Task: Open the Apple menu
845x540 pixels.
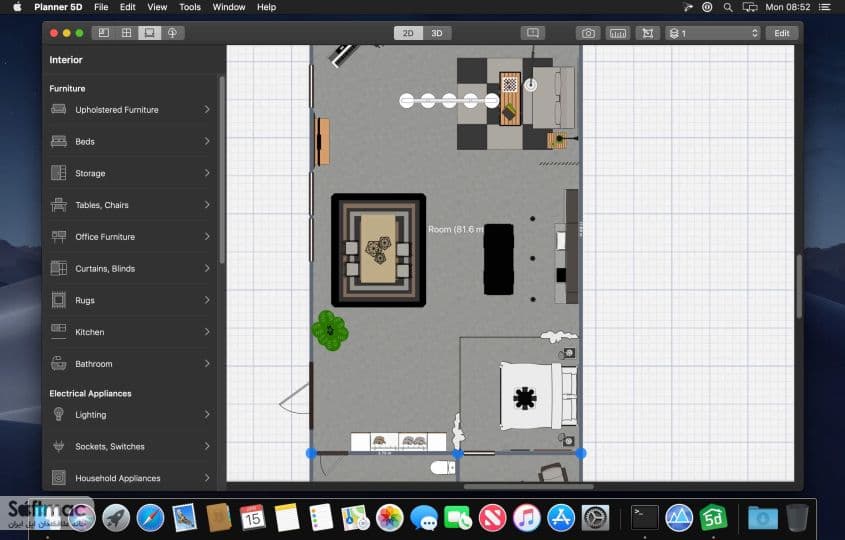Action: pyautogui.click(x=17, y=7)
